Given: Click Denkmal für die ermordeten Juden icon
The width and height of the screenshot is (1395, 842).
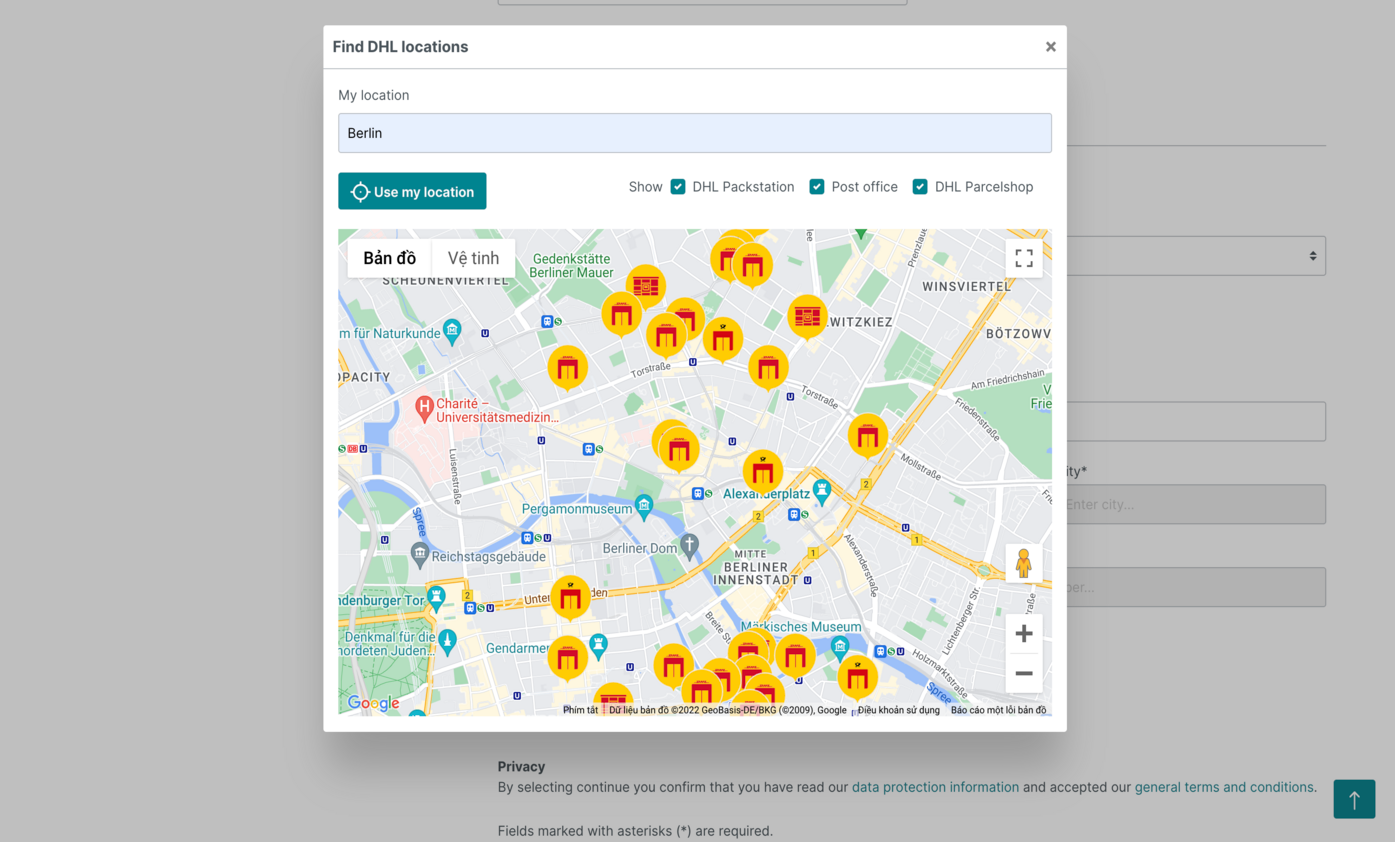Looking at the screenshot, I should click(447, 640).
